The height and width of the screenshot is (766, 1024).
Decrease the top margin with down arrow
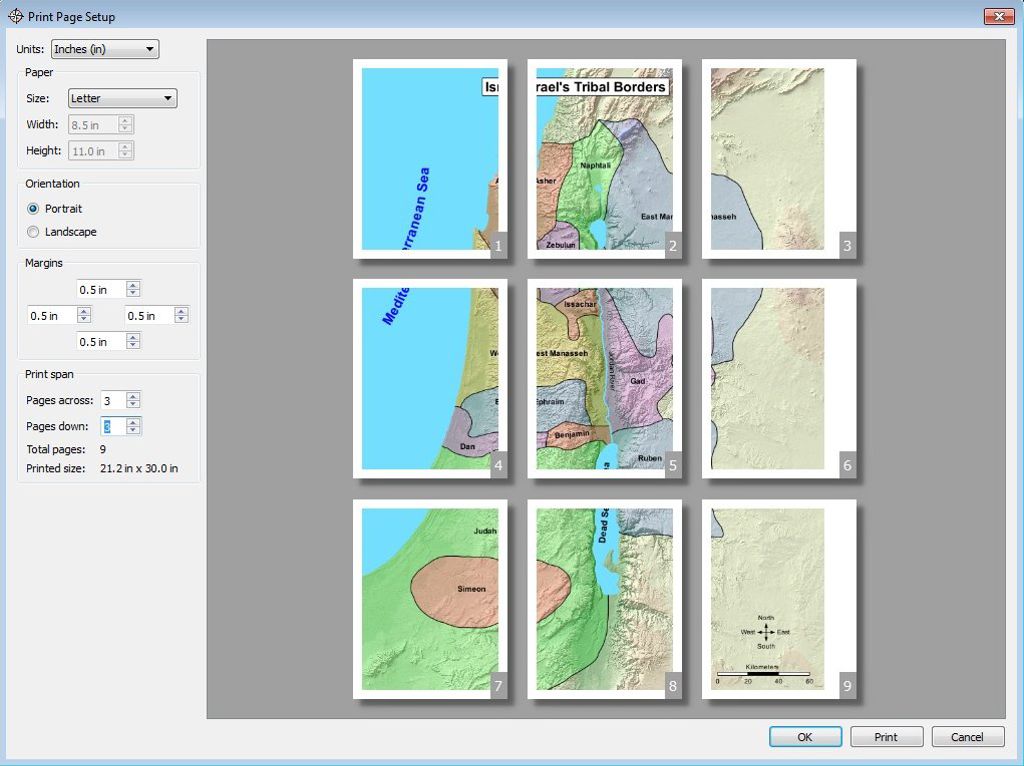tap(133, 293)
